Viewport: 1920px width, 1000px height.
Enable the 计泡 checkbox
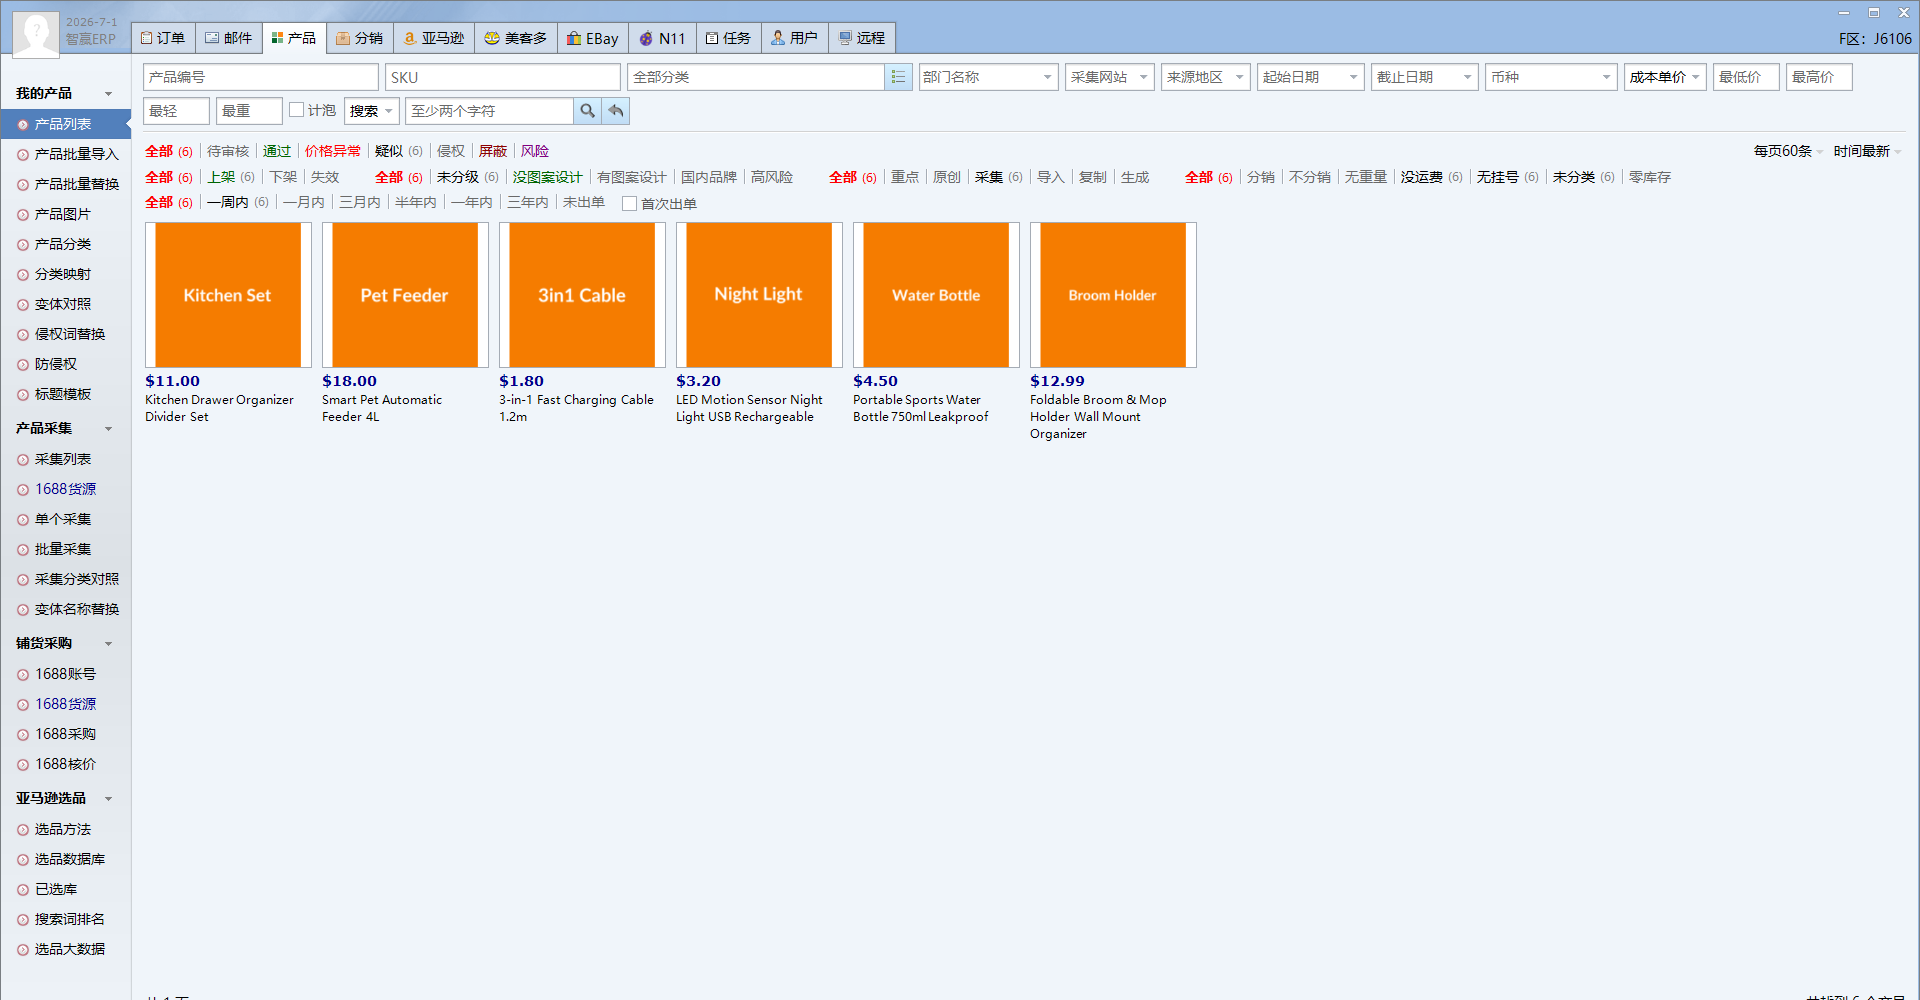[297, 110]
